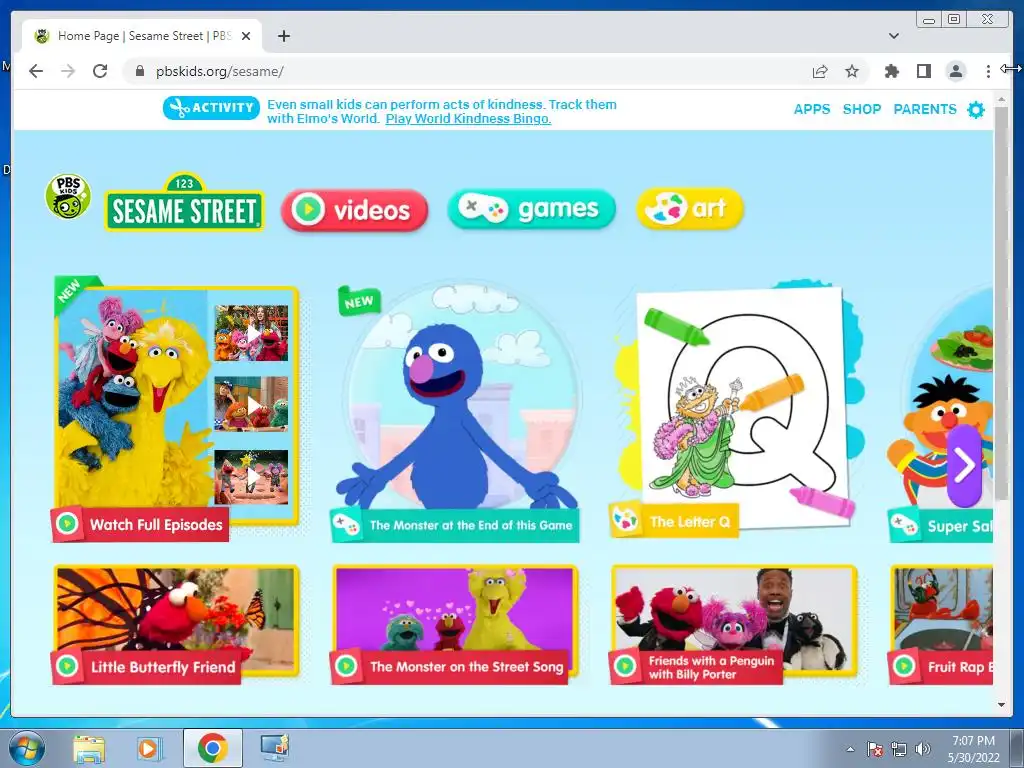This screenshot has height=768, width=1024.
Task: Open Chrome three-dot menu
Action: pyautogui.click(x=988, y=71)
